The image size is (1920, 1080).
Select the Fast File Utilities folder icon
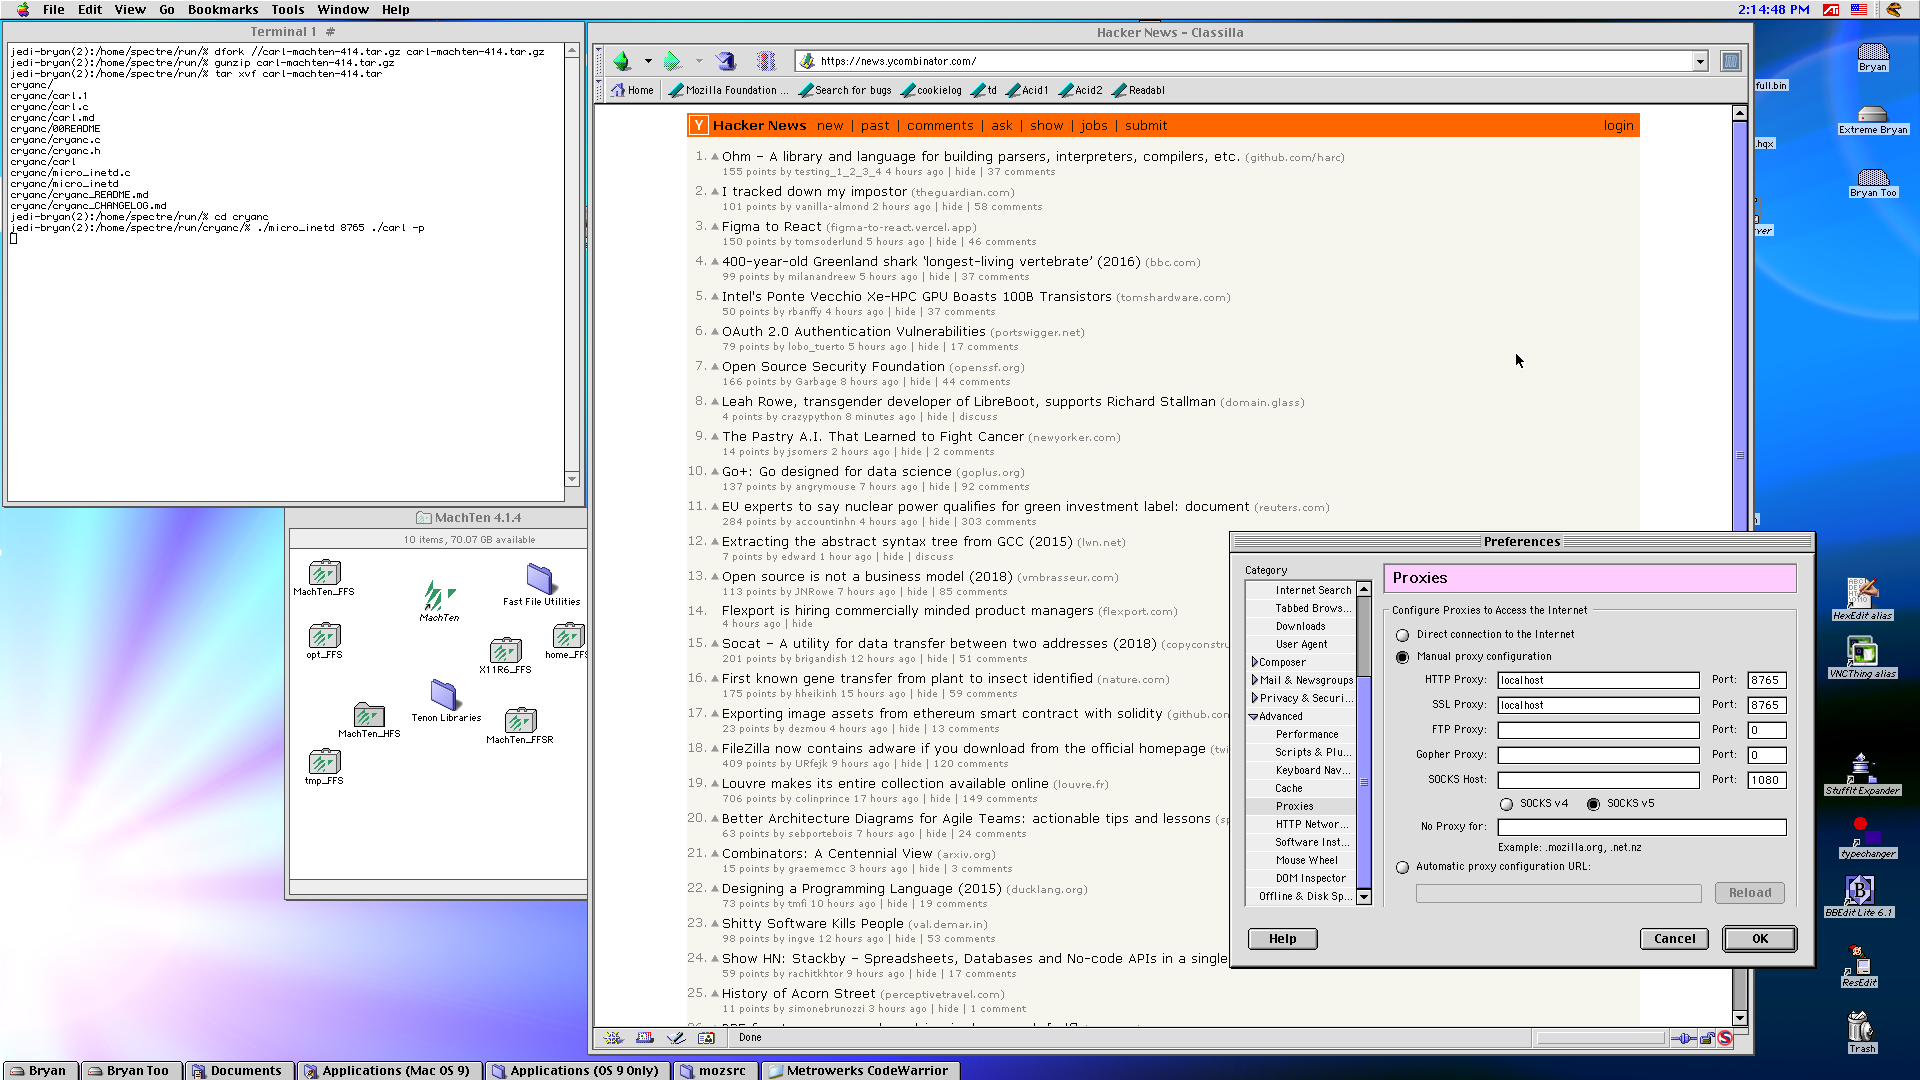coord(541,578)
